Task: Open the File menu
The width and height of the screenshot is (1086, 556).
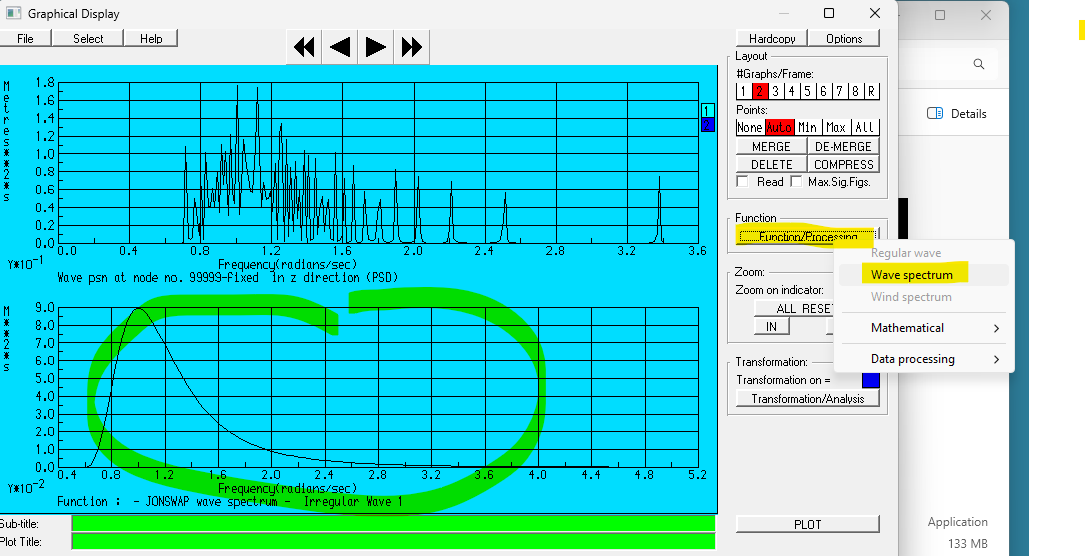Action: [25, 38]
